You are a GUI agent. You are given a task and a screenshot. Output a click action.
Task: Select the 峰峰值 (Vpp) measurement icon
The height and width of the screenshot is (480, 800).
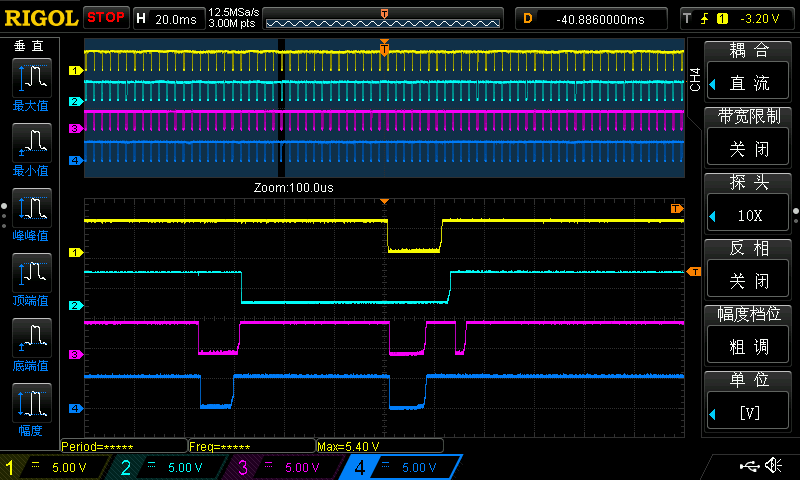tap(32, 208)
